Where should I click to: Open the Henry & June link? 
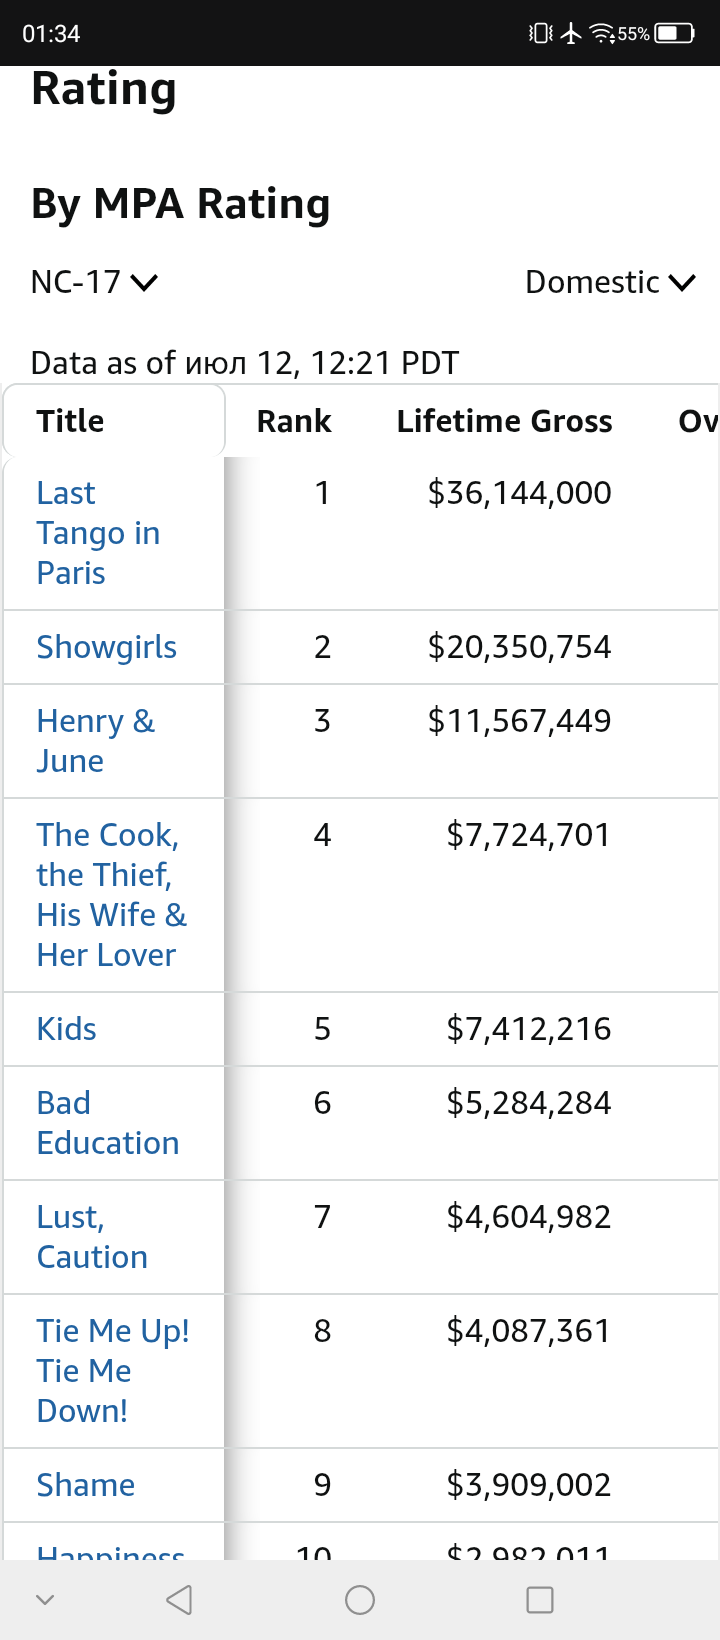click(x=95, y=741)
